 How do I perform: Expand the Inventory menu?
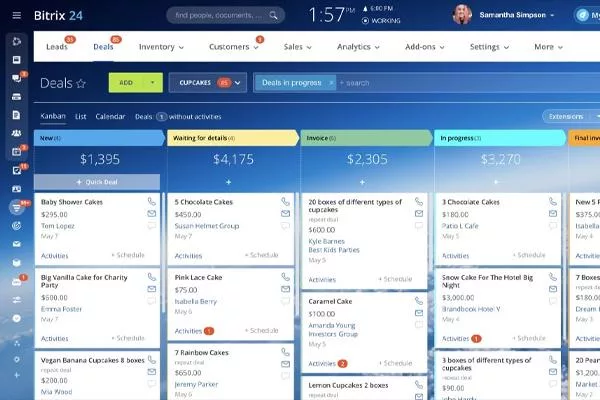(x=162, y=47)
